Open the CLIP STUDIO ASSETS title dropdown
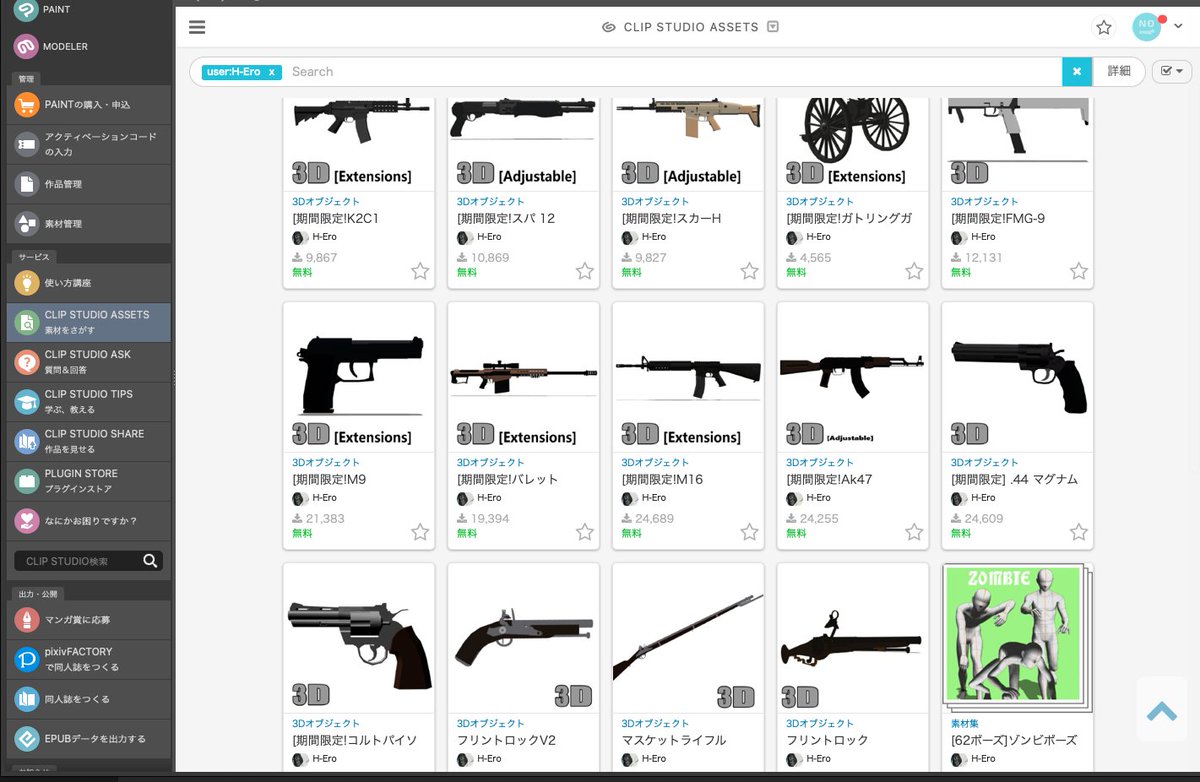Screen dimensions: 1200x782 [x=772, y=27]
